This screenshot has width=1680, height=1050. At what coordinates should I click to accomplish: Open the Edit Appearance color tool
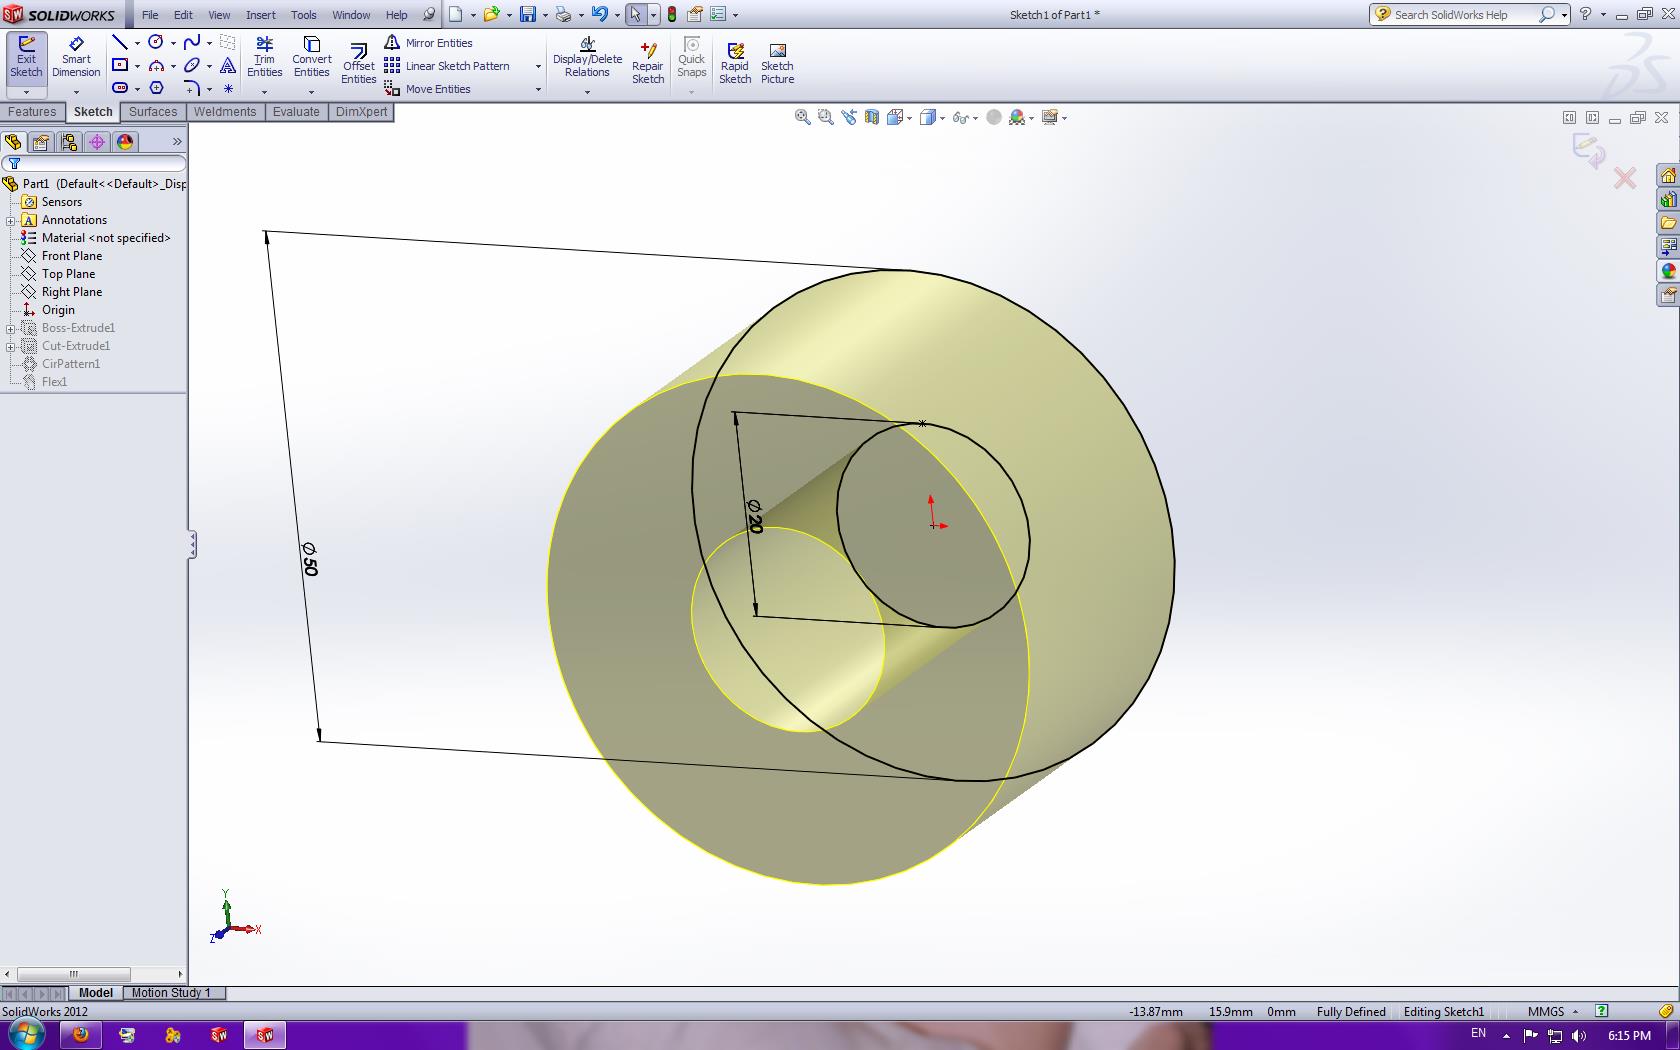[x=1018, y=117]
